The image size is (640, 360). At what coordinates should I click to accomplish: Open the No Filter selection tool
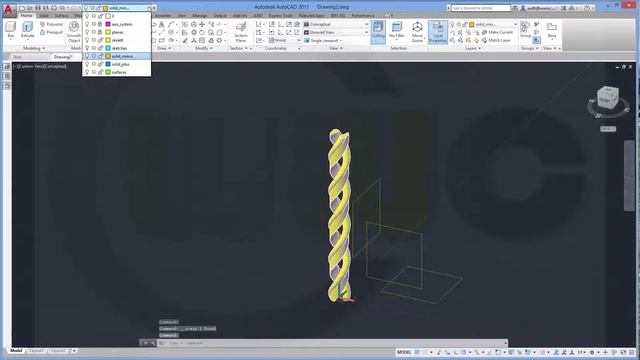(x=396, y=30)
